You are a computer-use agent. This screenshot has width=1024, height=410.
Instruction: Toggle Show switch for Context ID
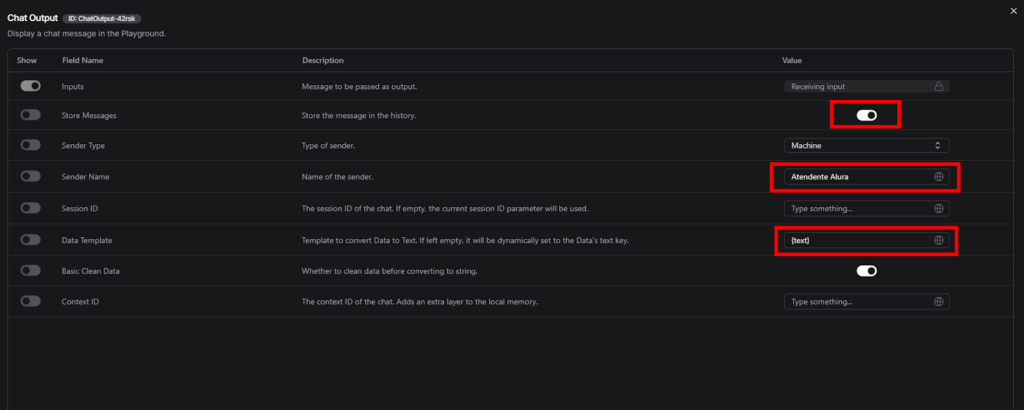(30, 301)
